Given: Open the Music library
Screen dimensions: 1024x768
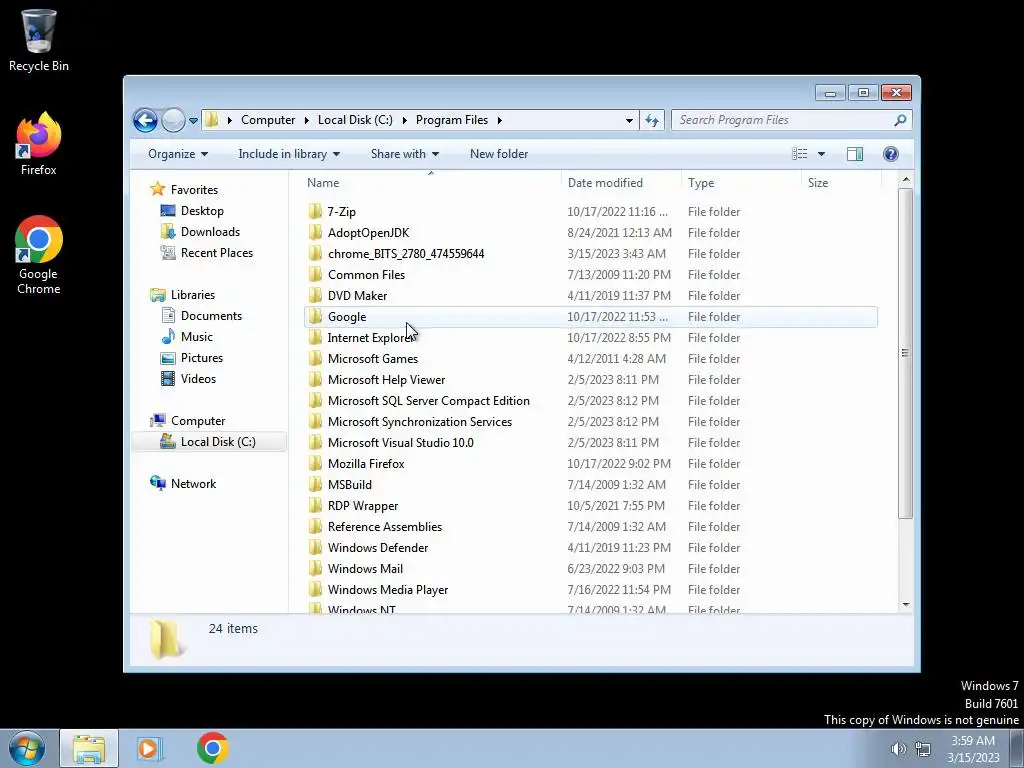Looking at the screenshot, I should pyautogui.click(x=197, y=337).
